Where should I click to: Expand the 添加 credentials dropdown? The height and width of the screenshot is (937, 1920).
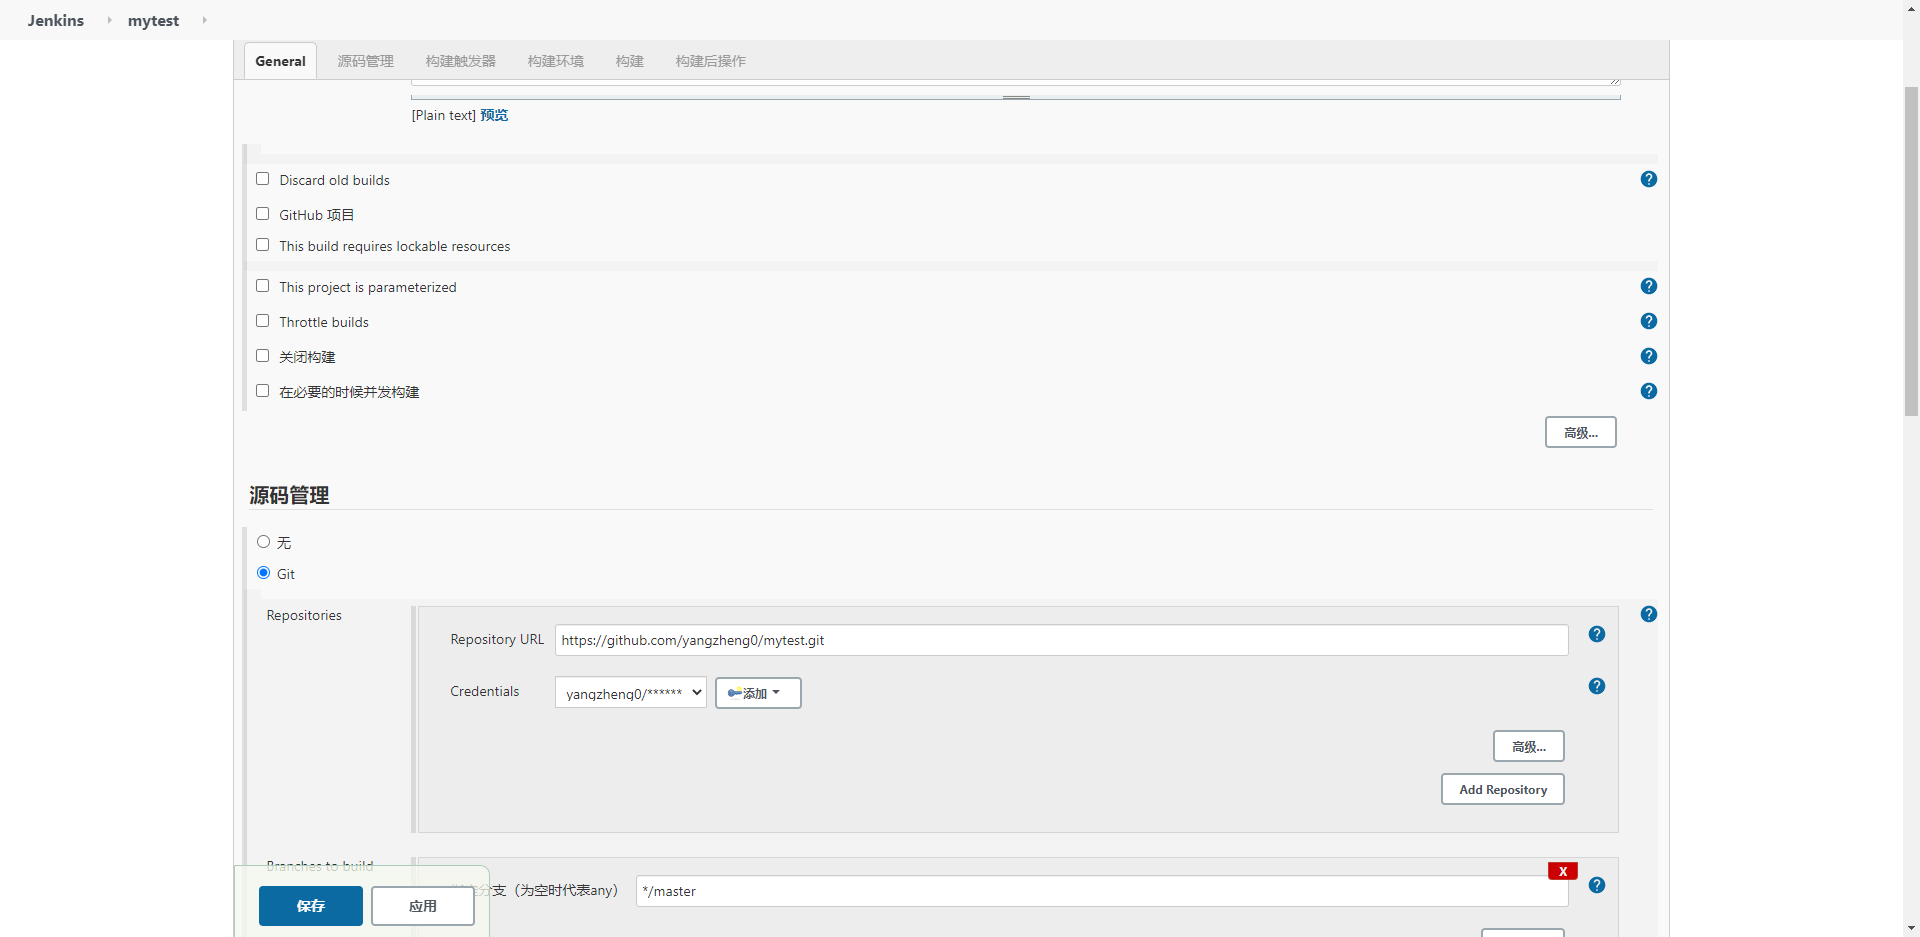(757, 692)
